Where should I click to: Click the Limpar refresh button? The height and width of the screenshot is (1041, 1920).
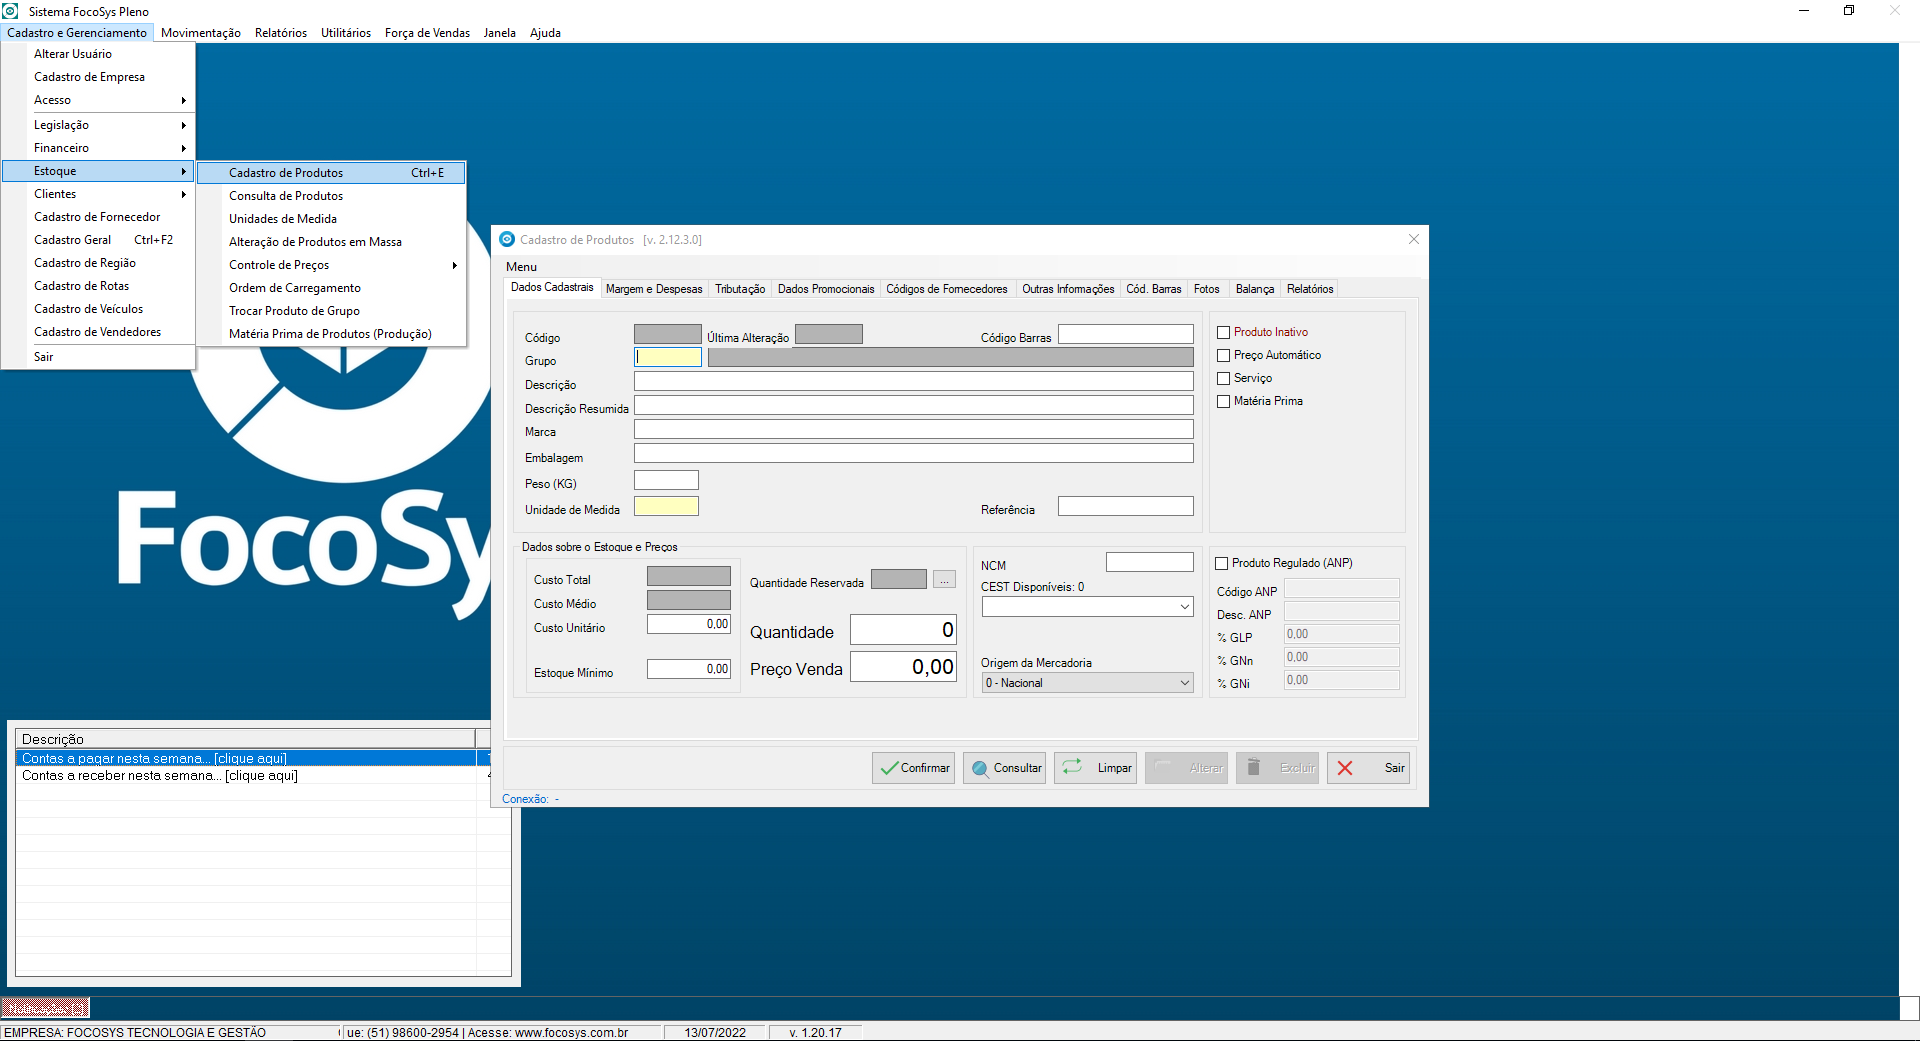pos(1095,768)
